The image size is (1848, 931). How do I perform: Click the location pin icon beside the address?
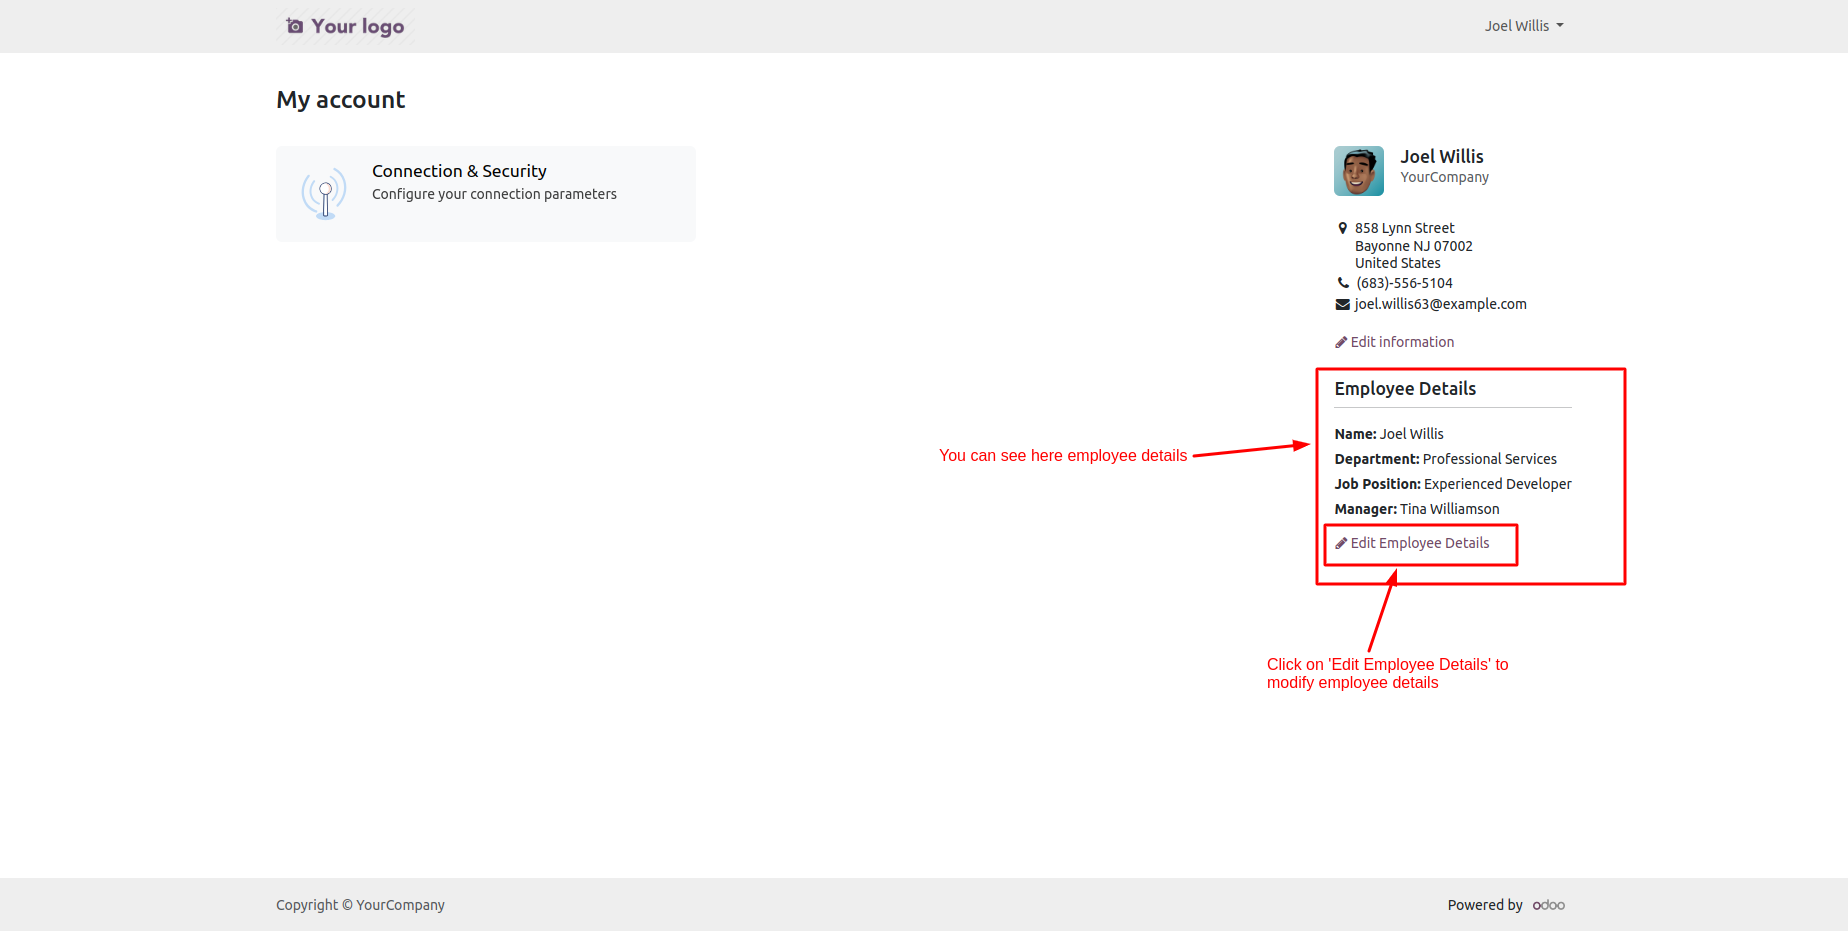tap(1342, 228)
